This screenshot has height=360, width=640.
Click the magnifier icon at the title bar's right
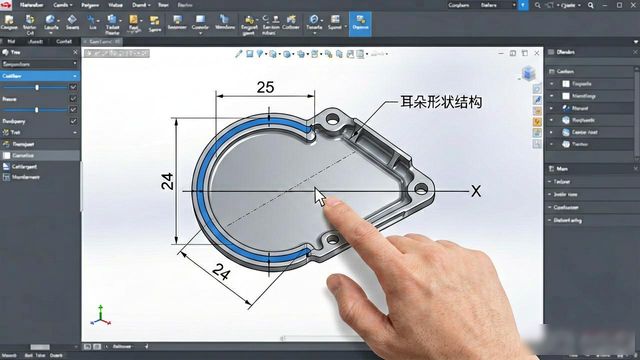click(x=591, y=5)
